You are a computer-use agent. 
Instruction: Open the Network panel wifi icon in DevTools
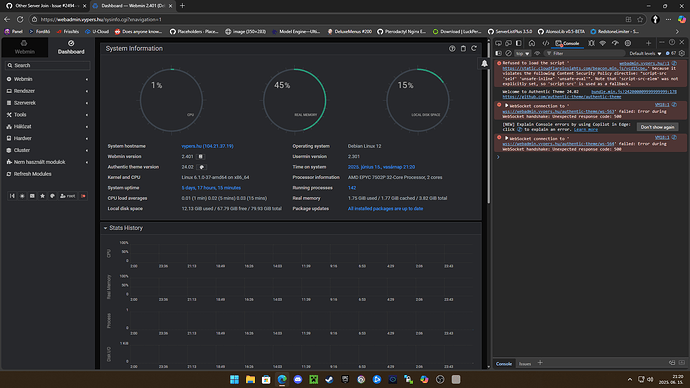(x=603, y=43)
